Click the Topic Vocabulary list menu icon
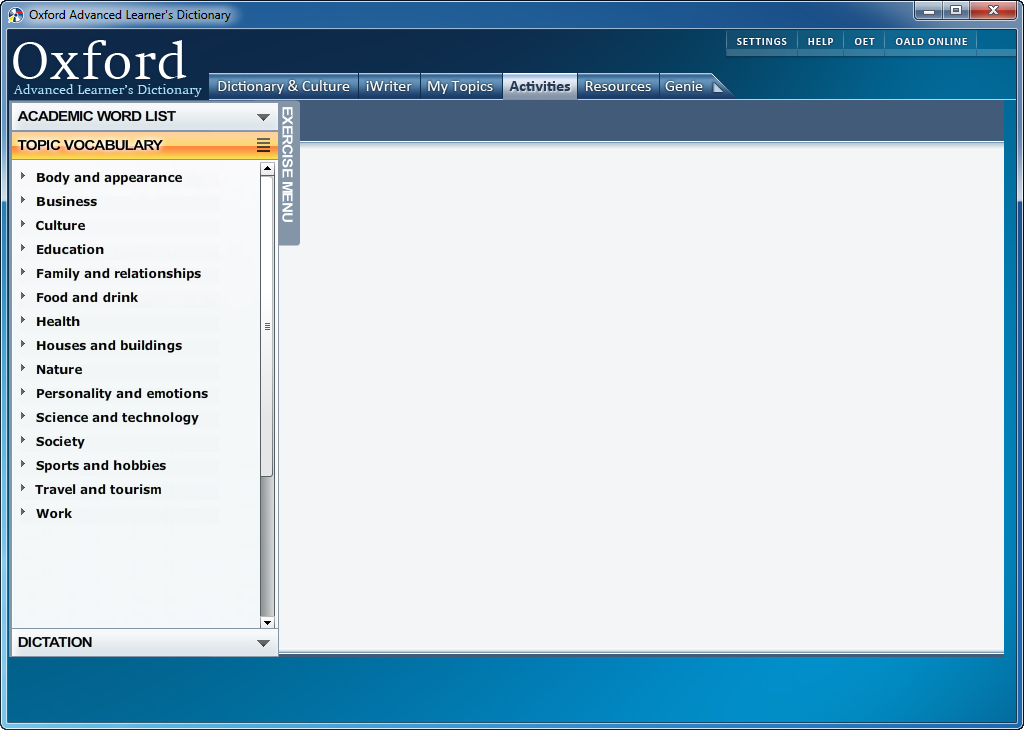 click(x=263, y=145)
